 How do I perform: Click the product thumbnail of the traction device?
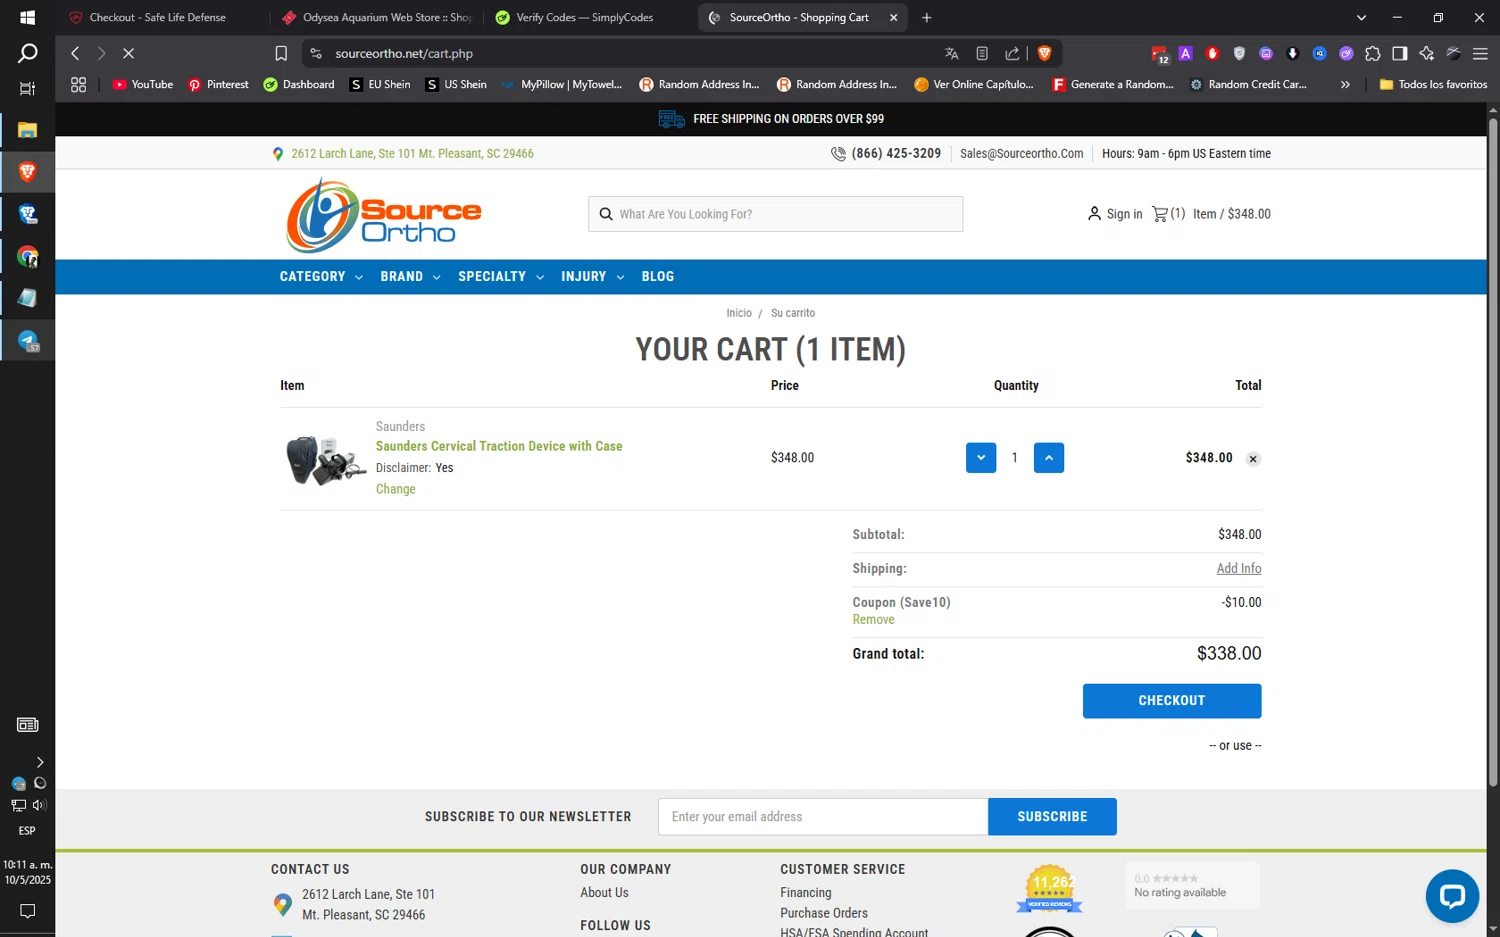tap(324, 460)
